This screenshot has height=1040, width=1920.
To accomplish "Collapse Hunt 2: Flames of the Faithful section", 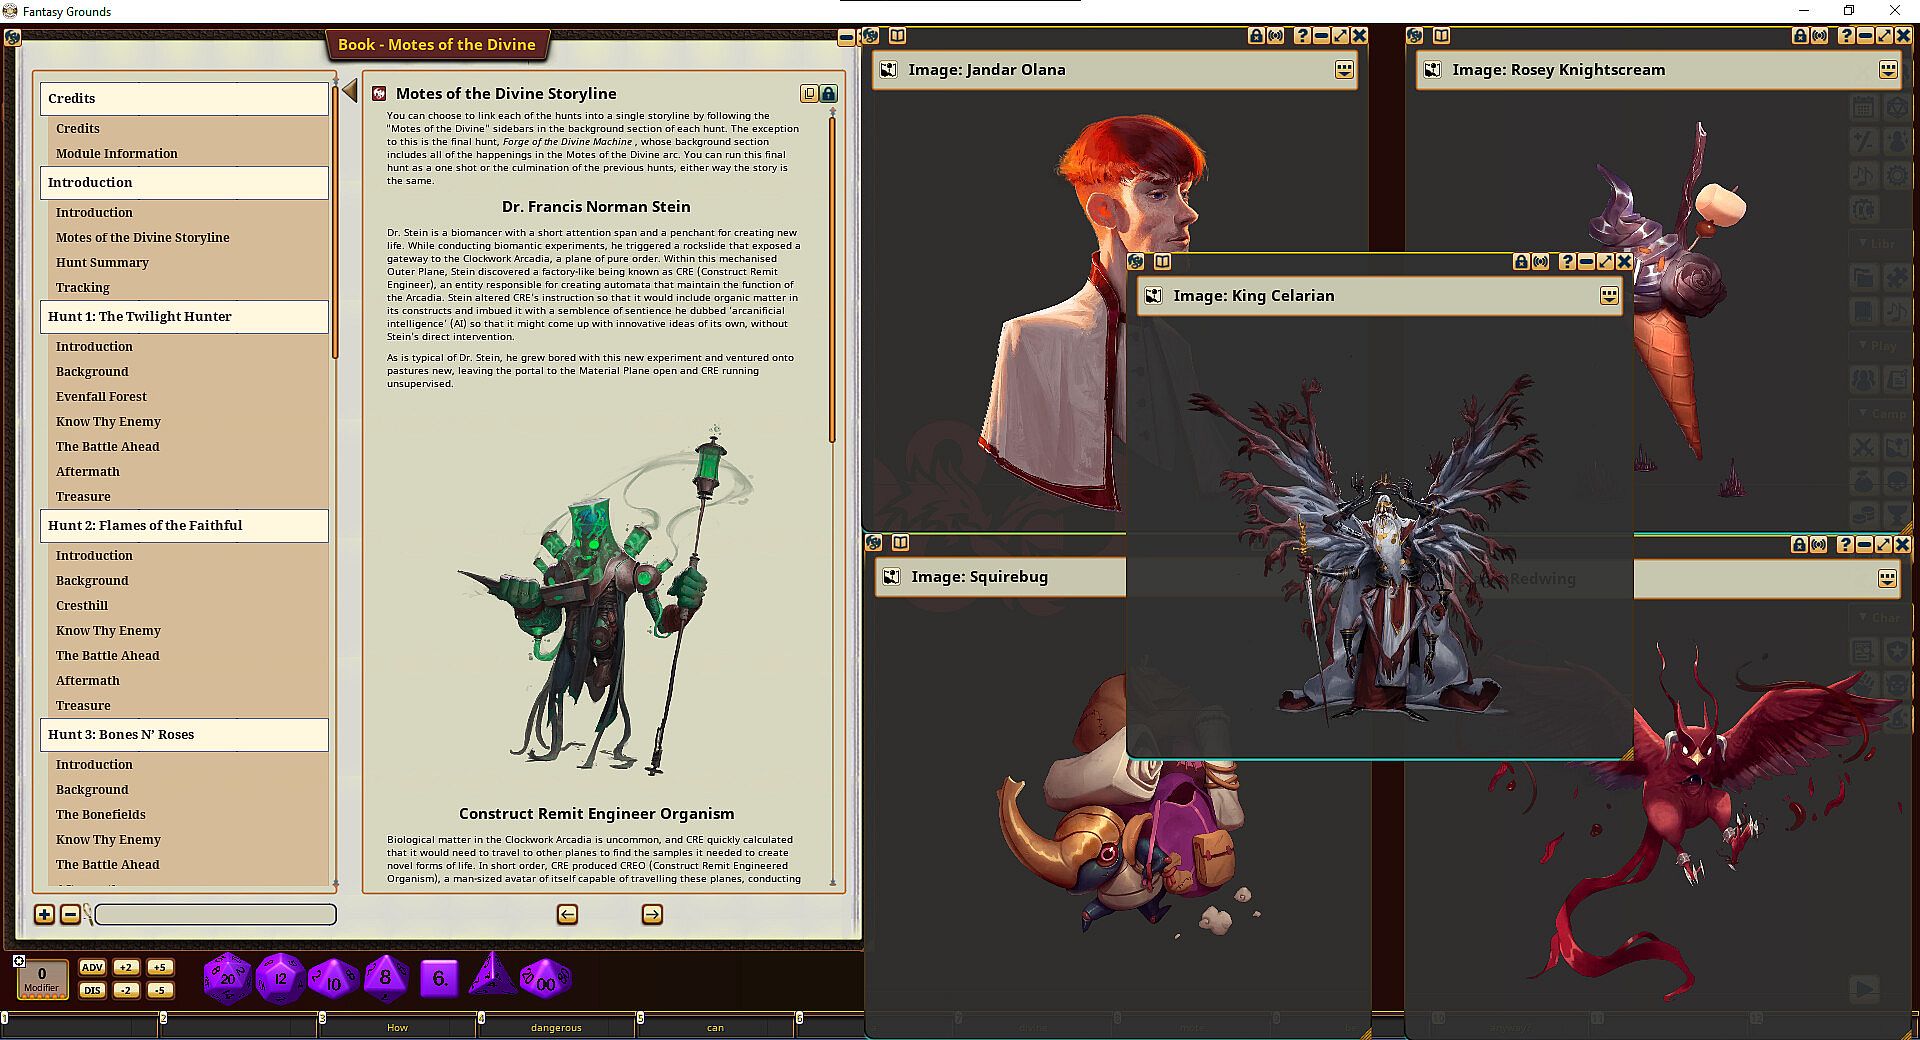I will tap(184, 525).
